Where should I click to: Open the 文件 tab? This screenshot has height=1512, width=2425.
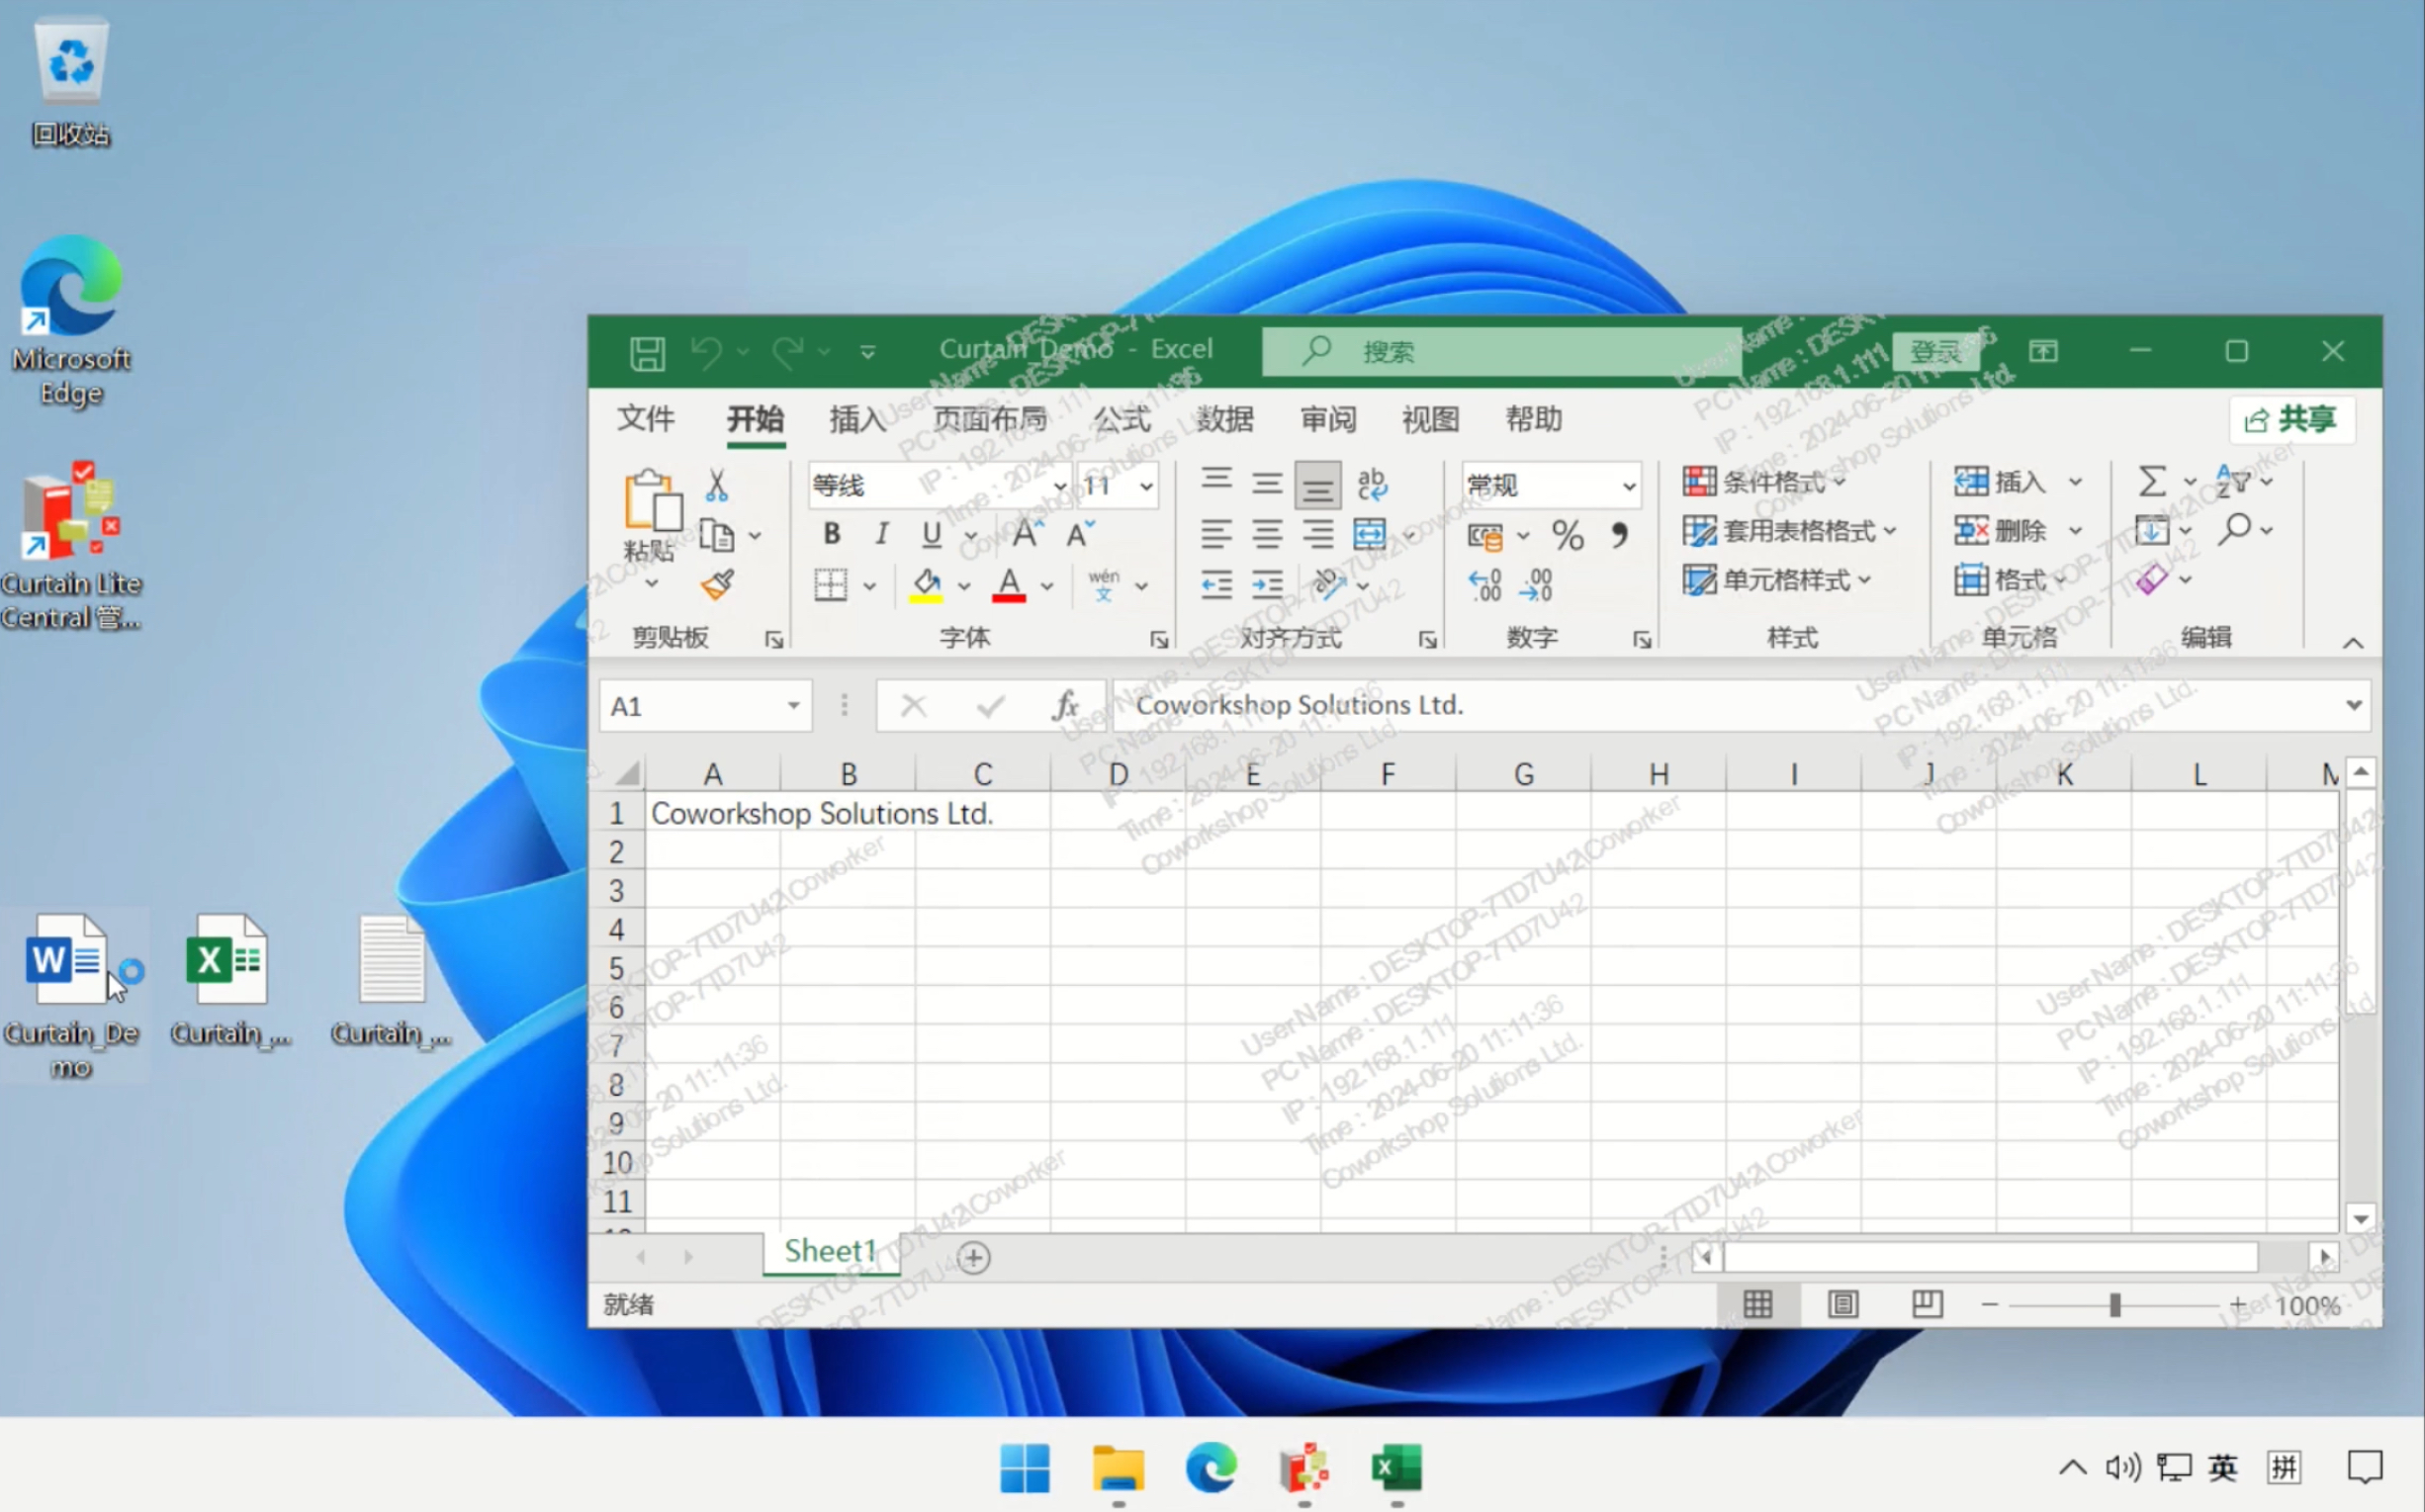click(646, 419)
